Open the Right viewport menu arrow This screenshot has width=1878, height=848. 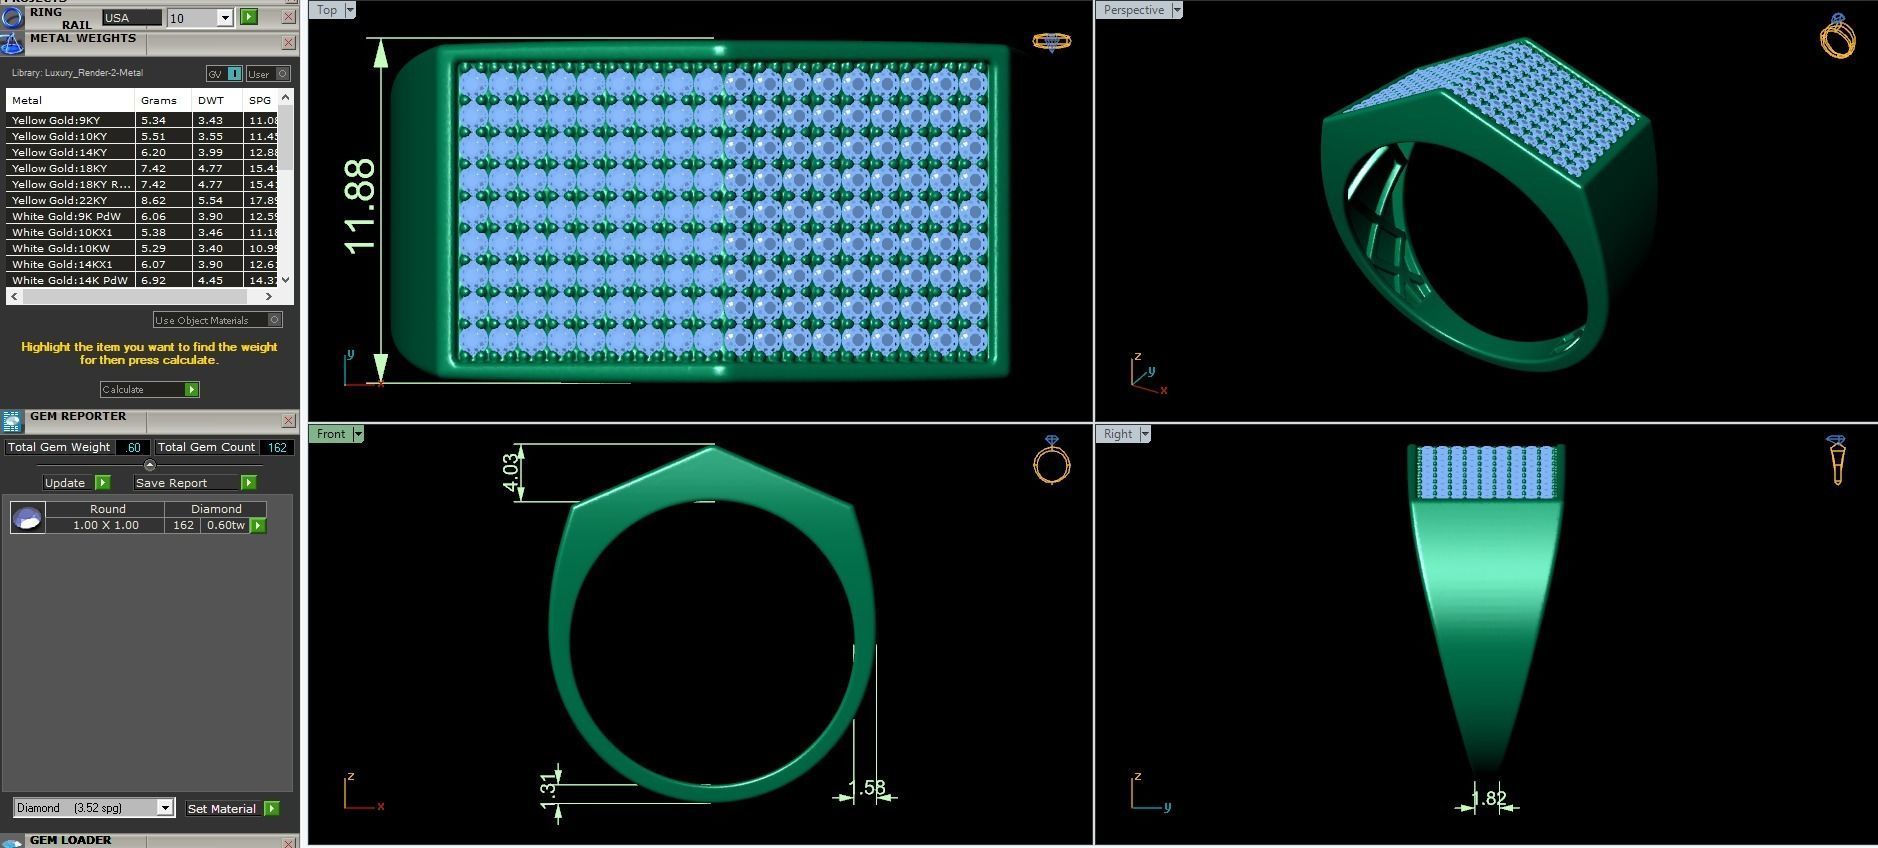point(1145,434)
